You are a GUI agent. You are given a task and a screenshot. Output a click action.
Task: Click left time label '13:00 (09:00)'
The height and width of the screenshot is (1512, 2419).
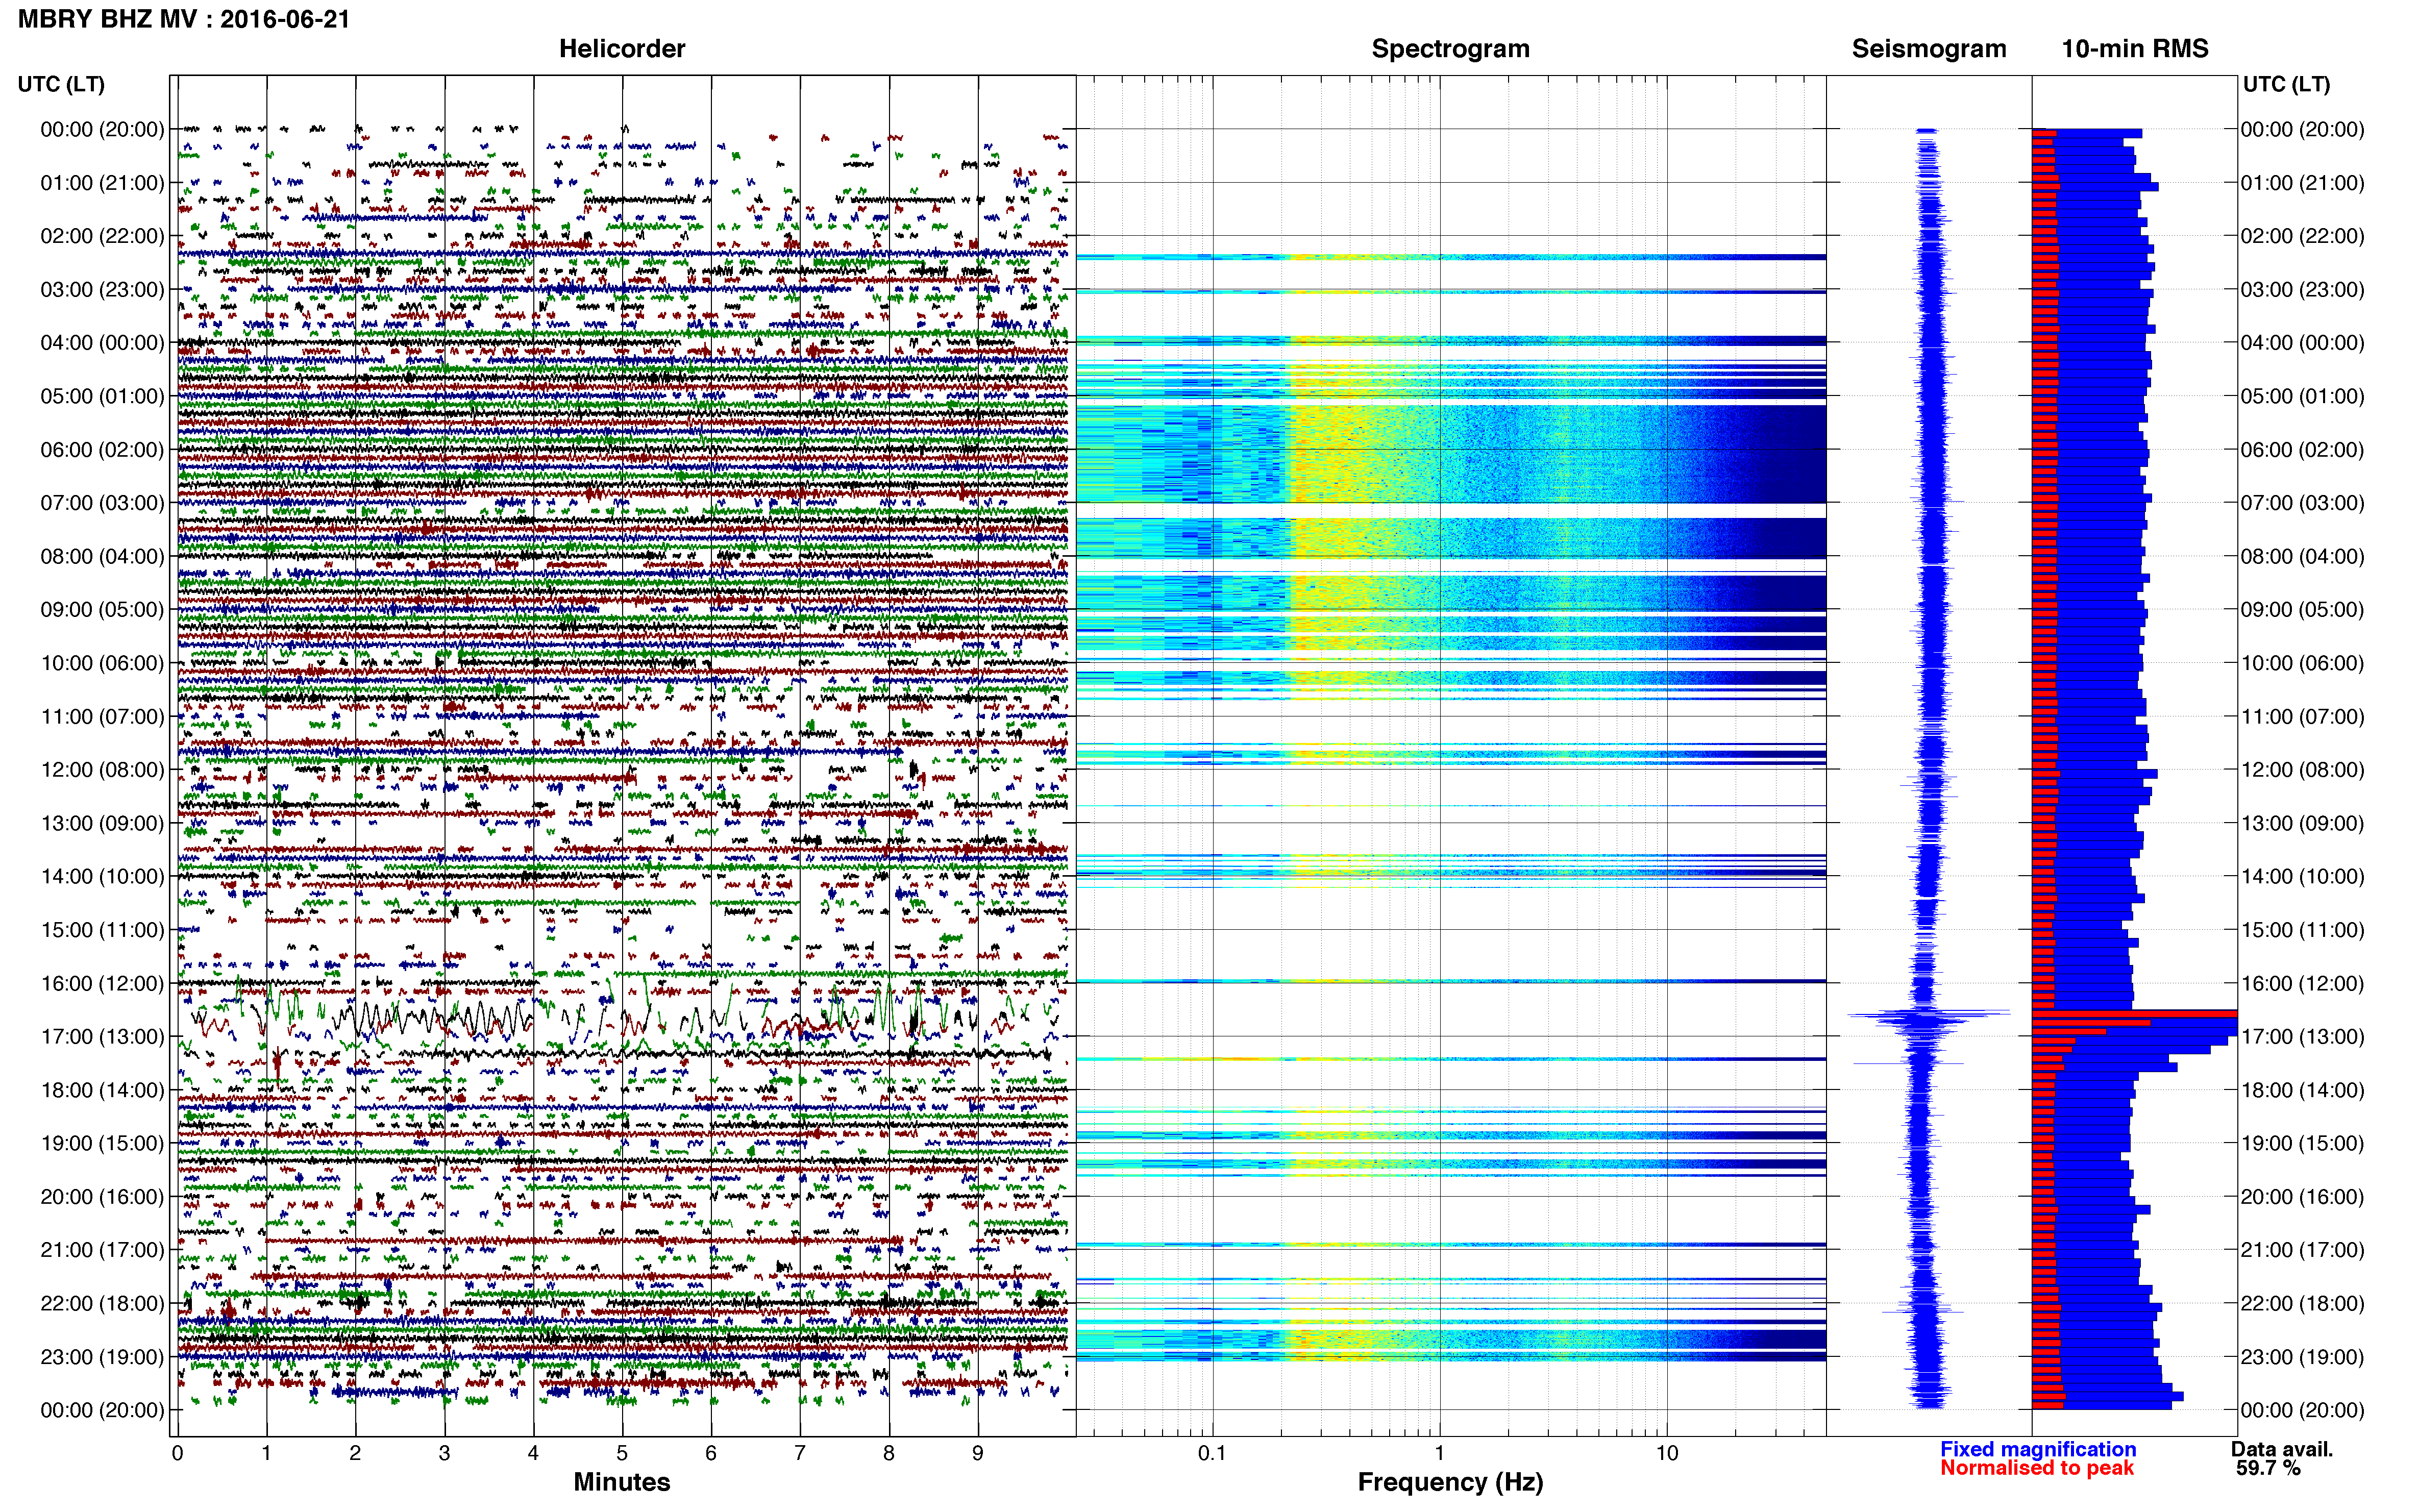tap(102, 823)
